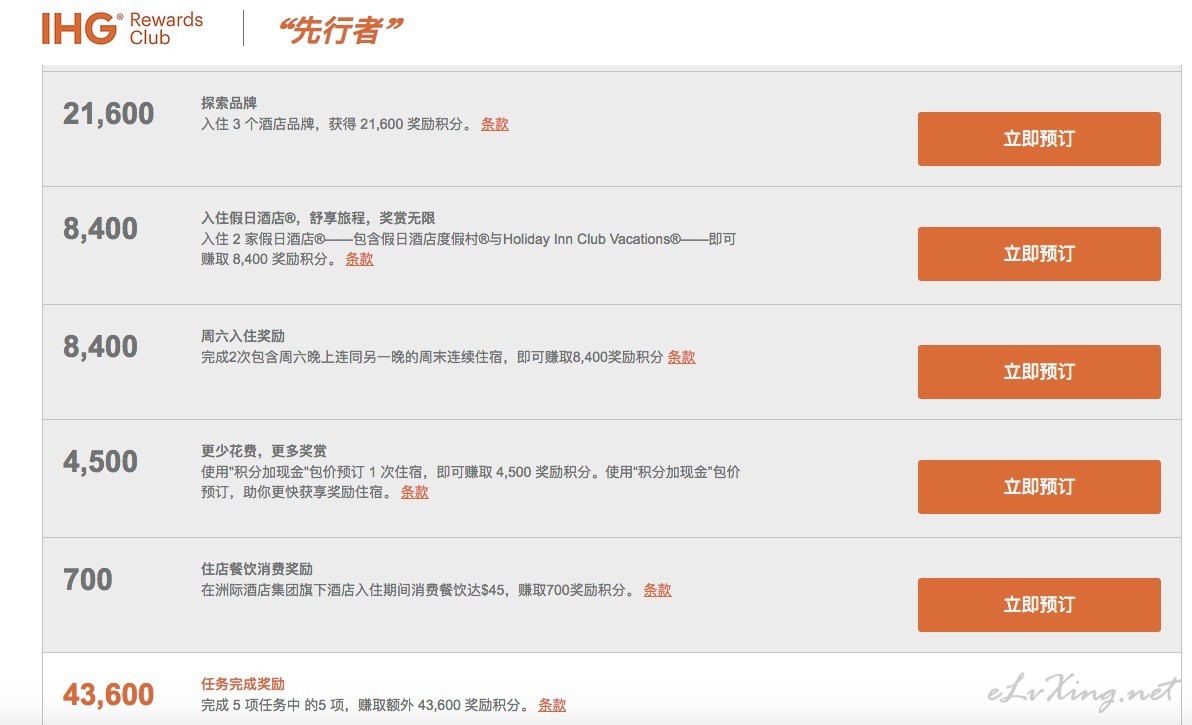
Task: Click the 700 points value
Action: (x=87, y=580)
